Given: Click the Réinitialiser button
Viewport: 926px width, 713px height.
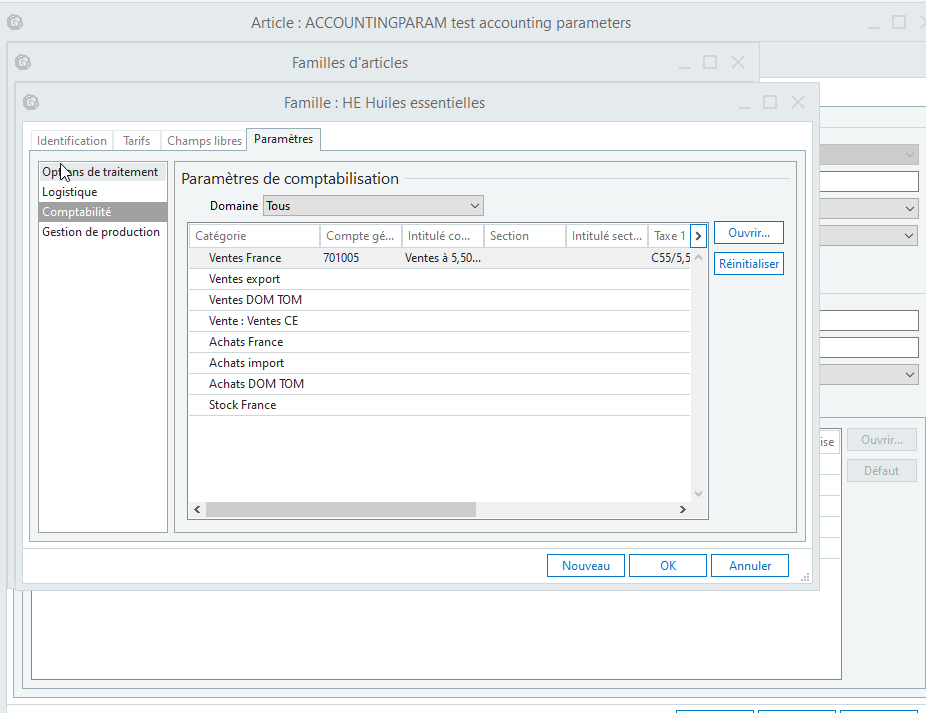Looking at the screenshot, I should click(x=749, y=263).
